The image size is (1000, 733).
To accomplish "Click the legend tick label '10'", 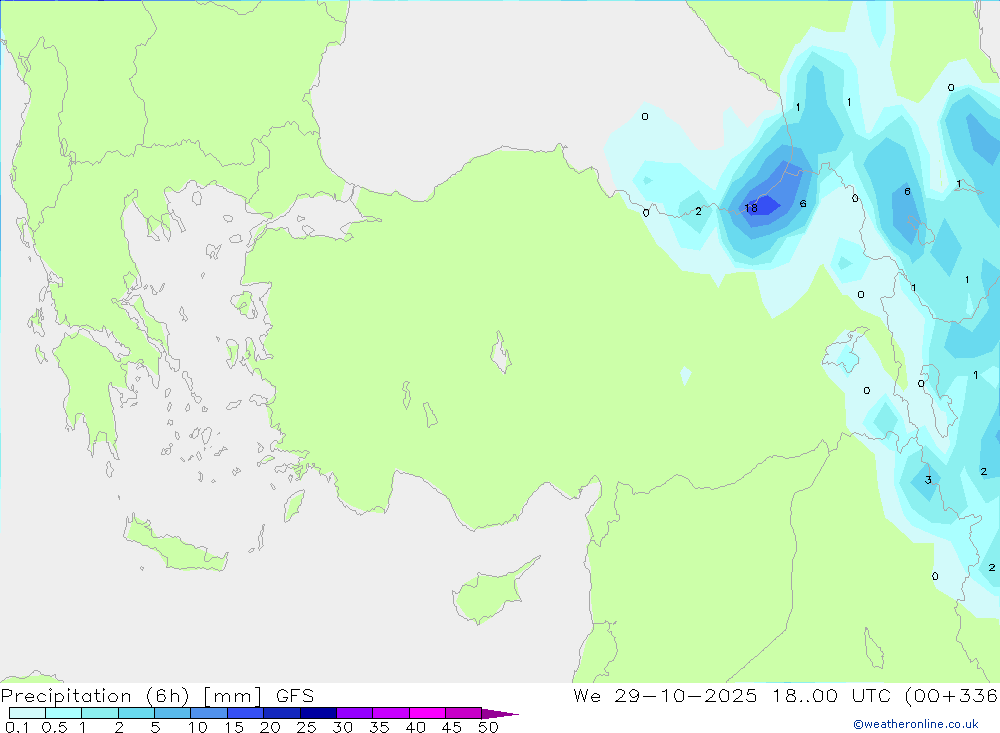I will pyautogui.click(x=198, y=727).
